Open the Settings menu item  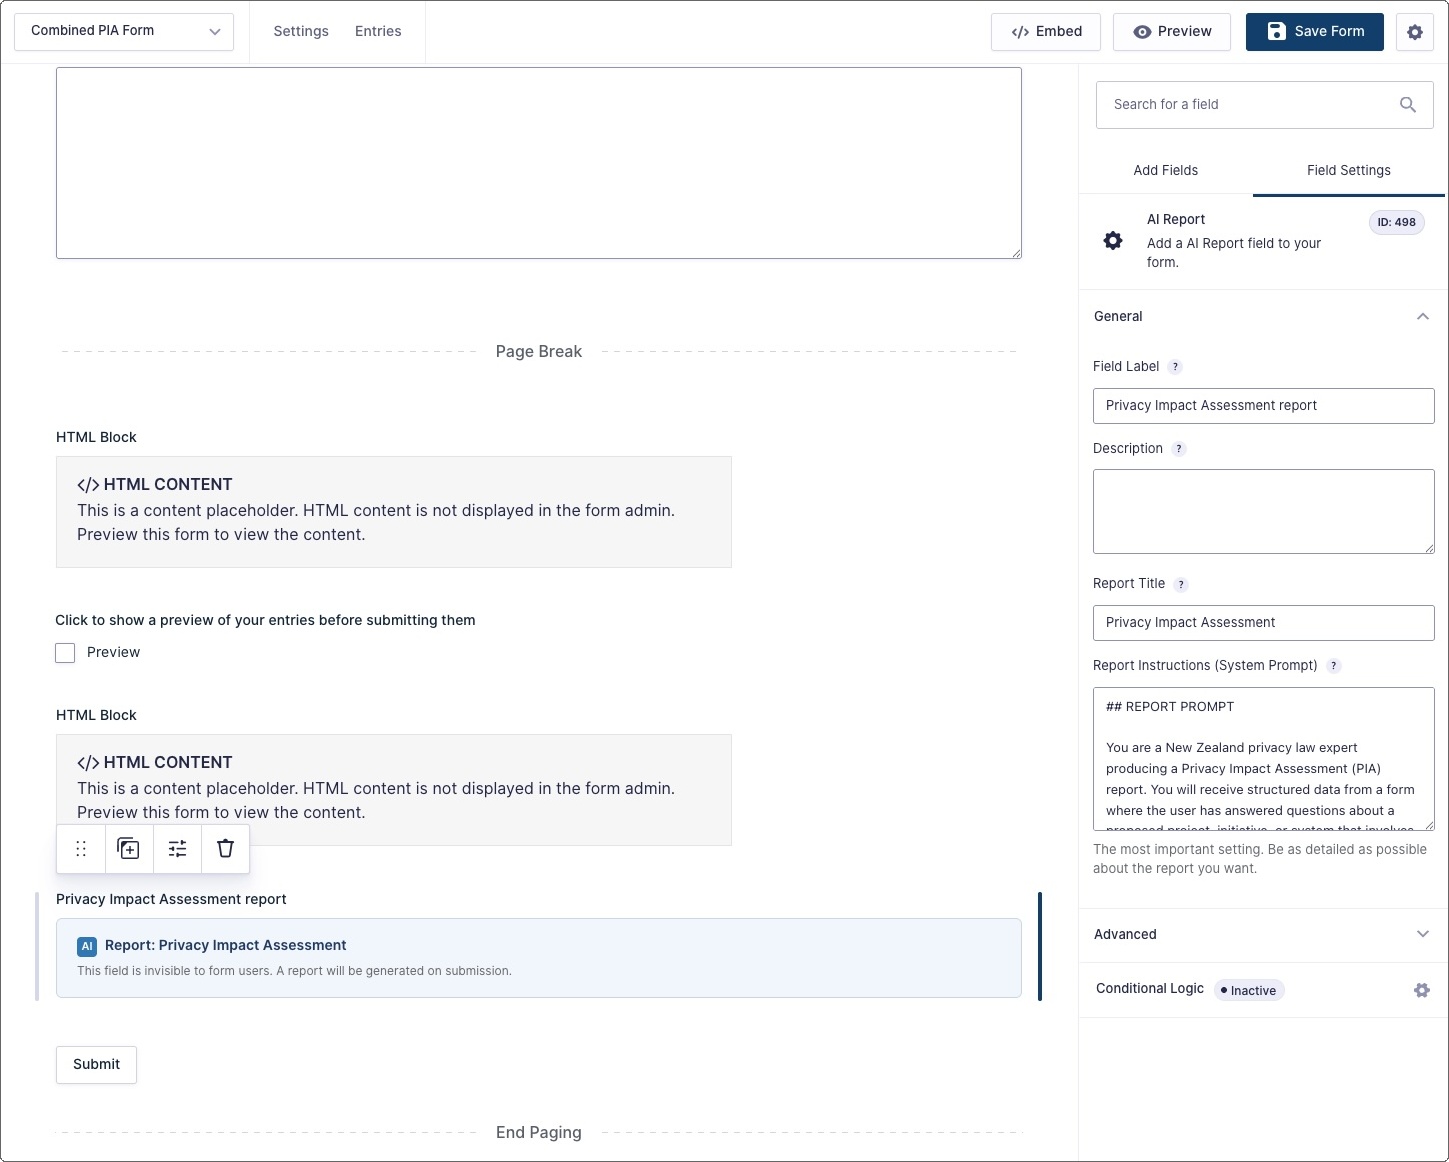301,32
